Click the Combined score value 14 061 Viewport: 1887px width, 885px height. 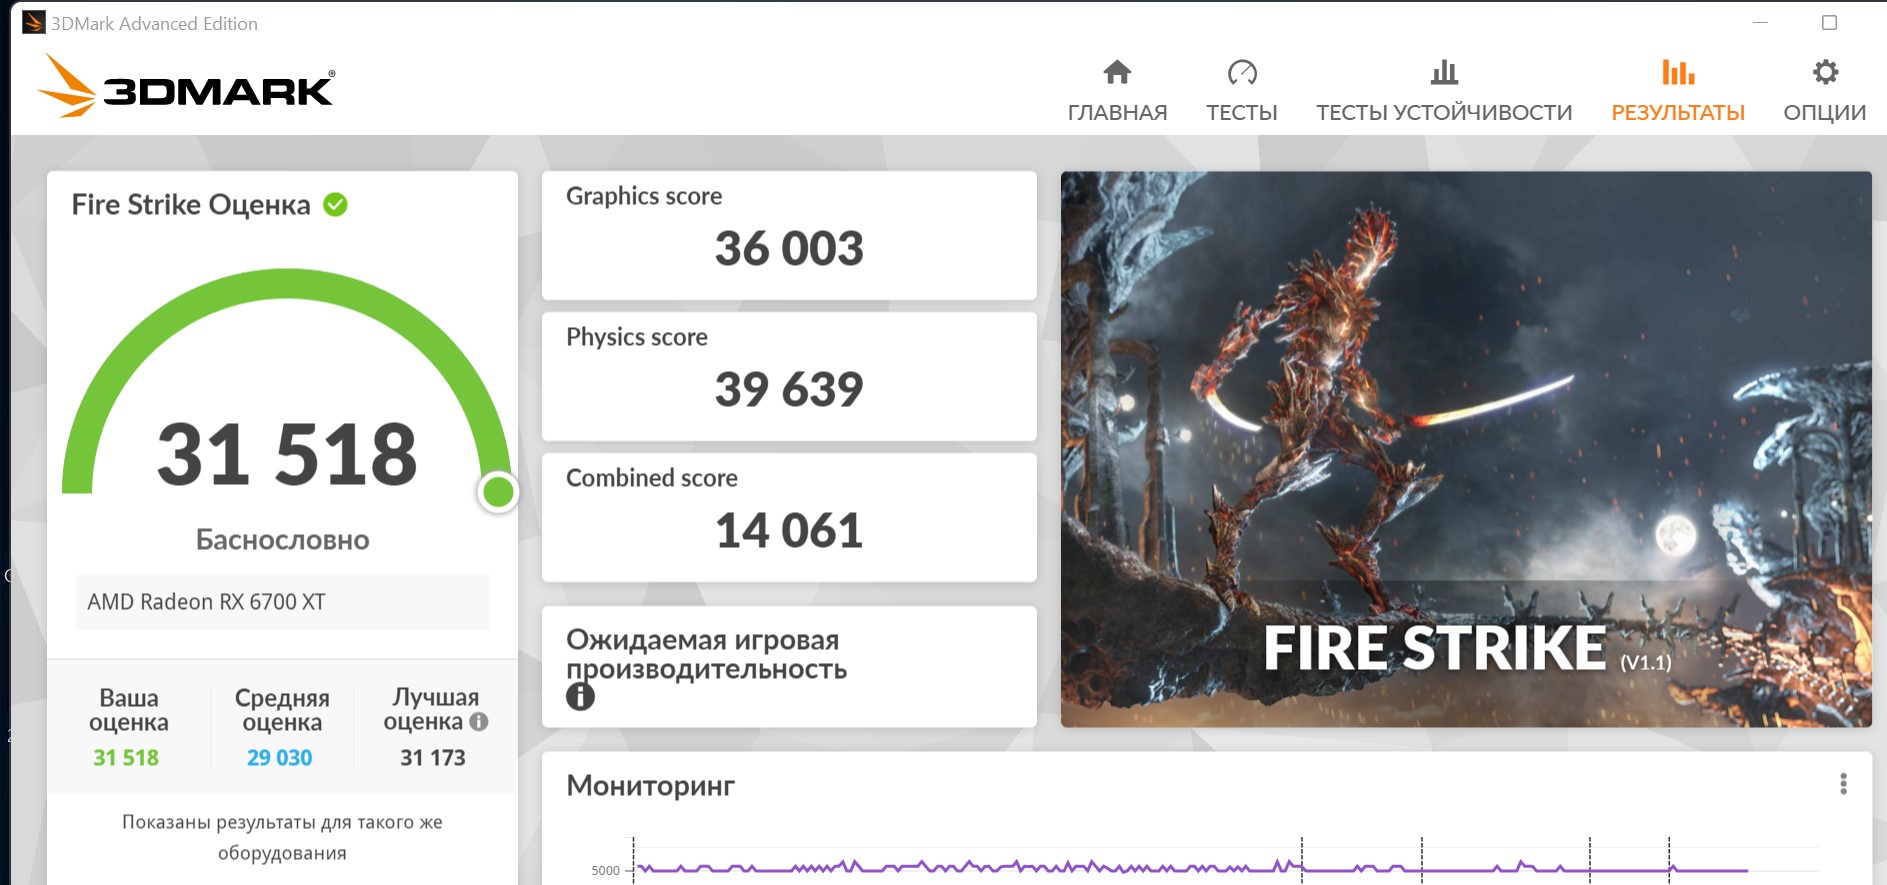click(x=789, y=530)
